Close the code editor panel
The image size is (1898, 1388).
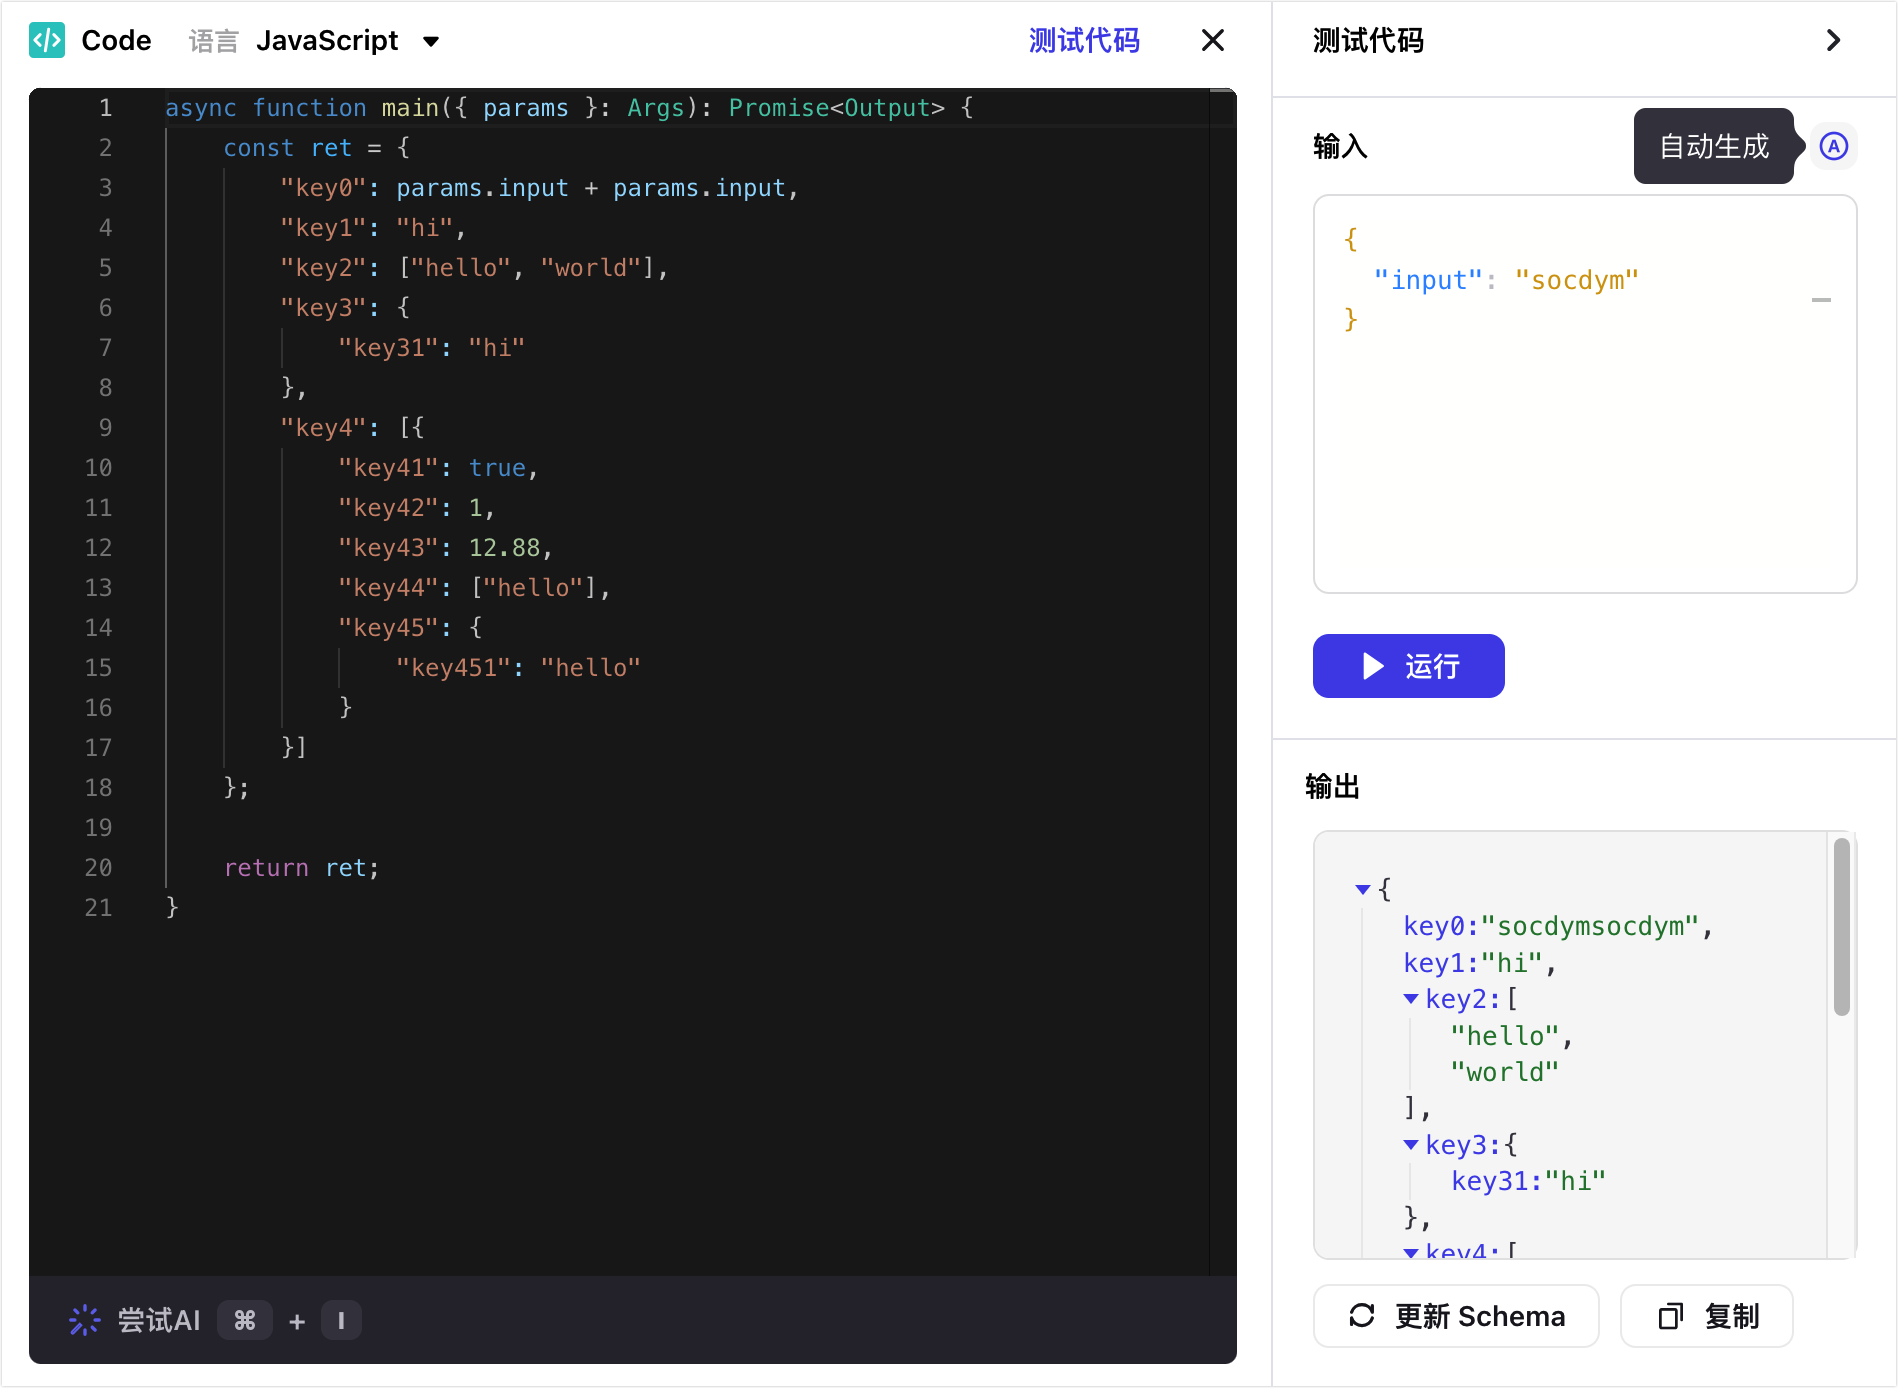(x=1212, y=41)
